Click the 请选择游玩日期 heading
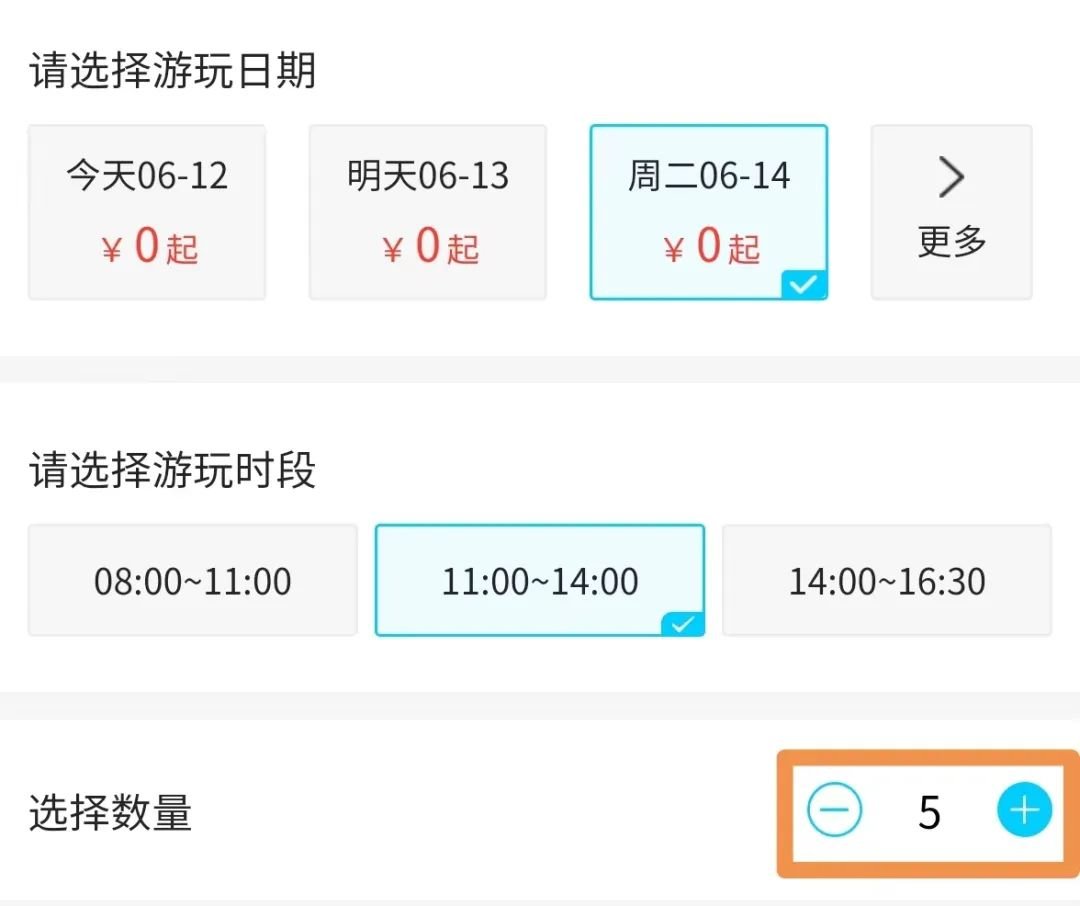 [x=173, y=72]
